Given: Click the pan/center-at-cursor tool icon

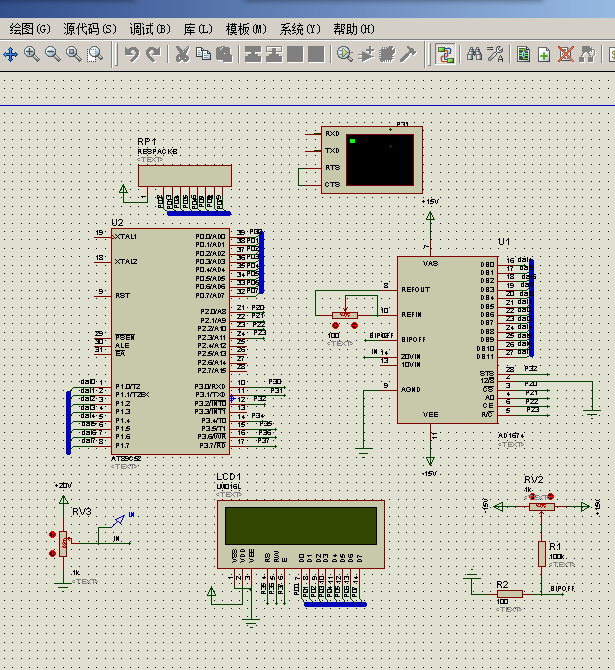Looking at the screenshot, I should 10,55.
